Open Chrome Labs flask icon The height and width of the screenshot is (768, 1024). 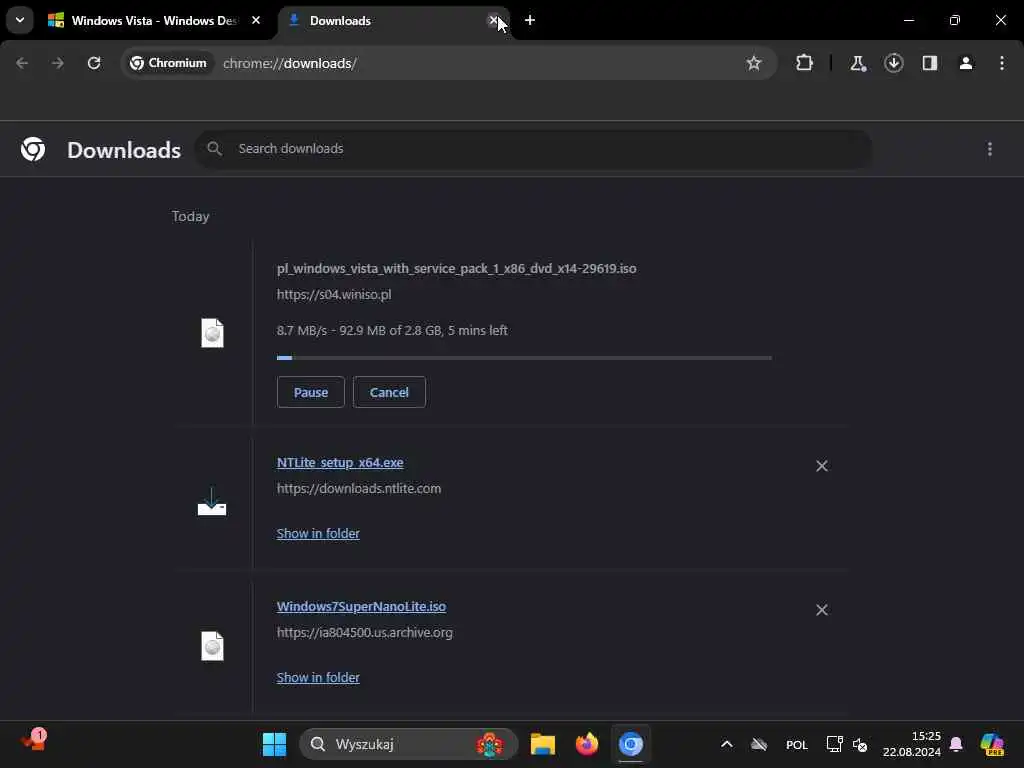857,63
